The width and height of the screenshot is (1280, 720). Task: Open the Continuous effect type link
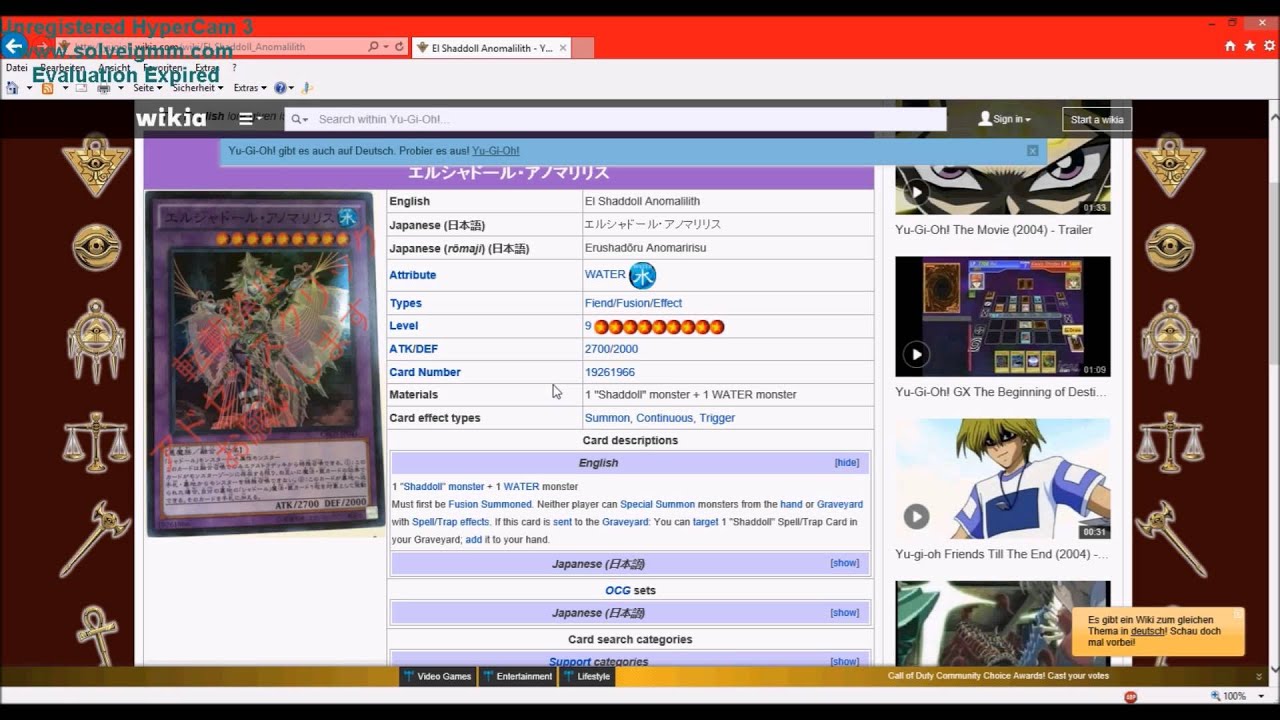click(664, 418)
